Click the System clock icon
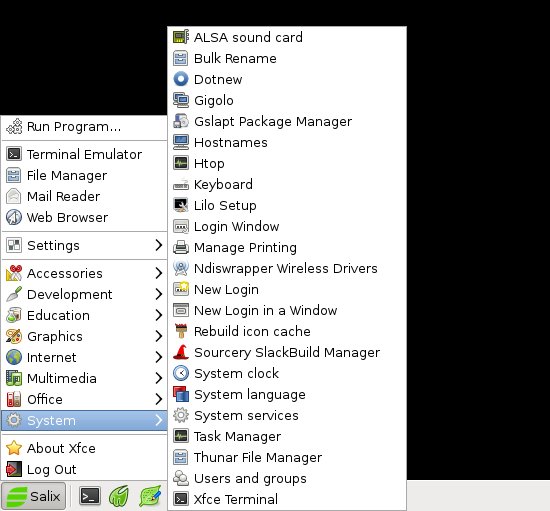Screen dimensions: 550x511 tap(181, 374)
